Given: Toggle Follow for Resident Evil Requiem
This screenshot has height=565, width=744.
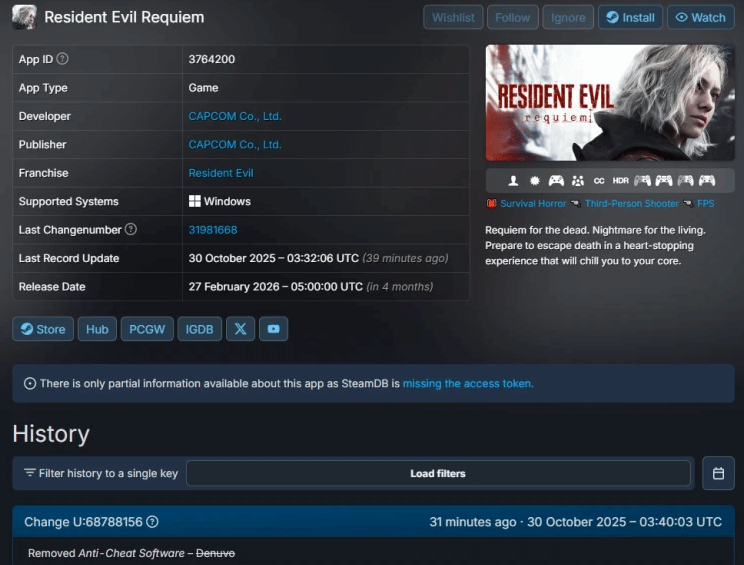Looking at the screenshot, I should pyautogui.click(x=513, y=17).
